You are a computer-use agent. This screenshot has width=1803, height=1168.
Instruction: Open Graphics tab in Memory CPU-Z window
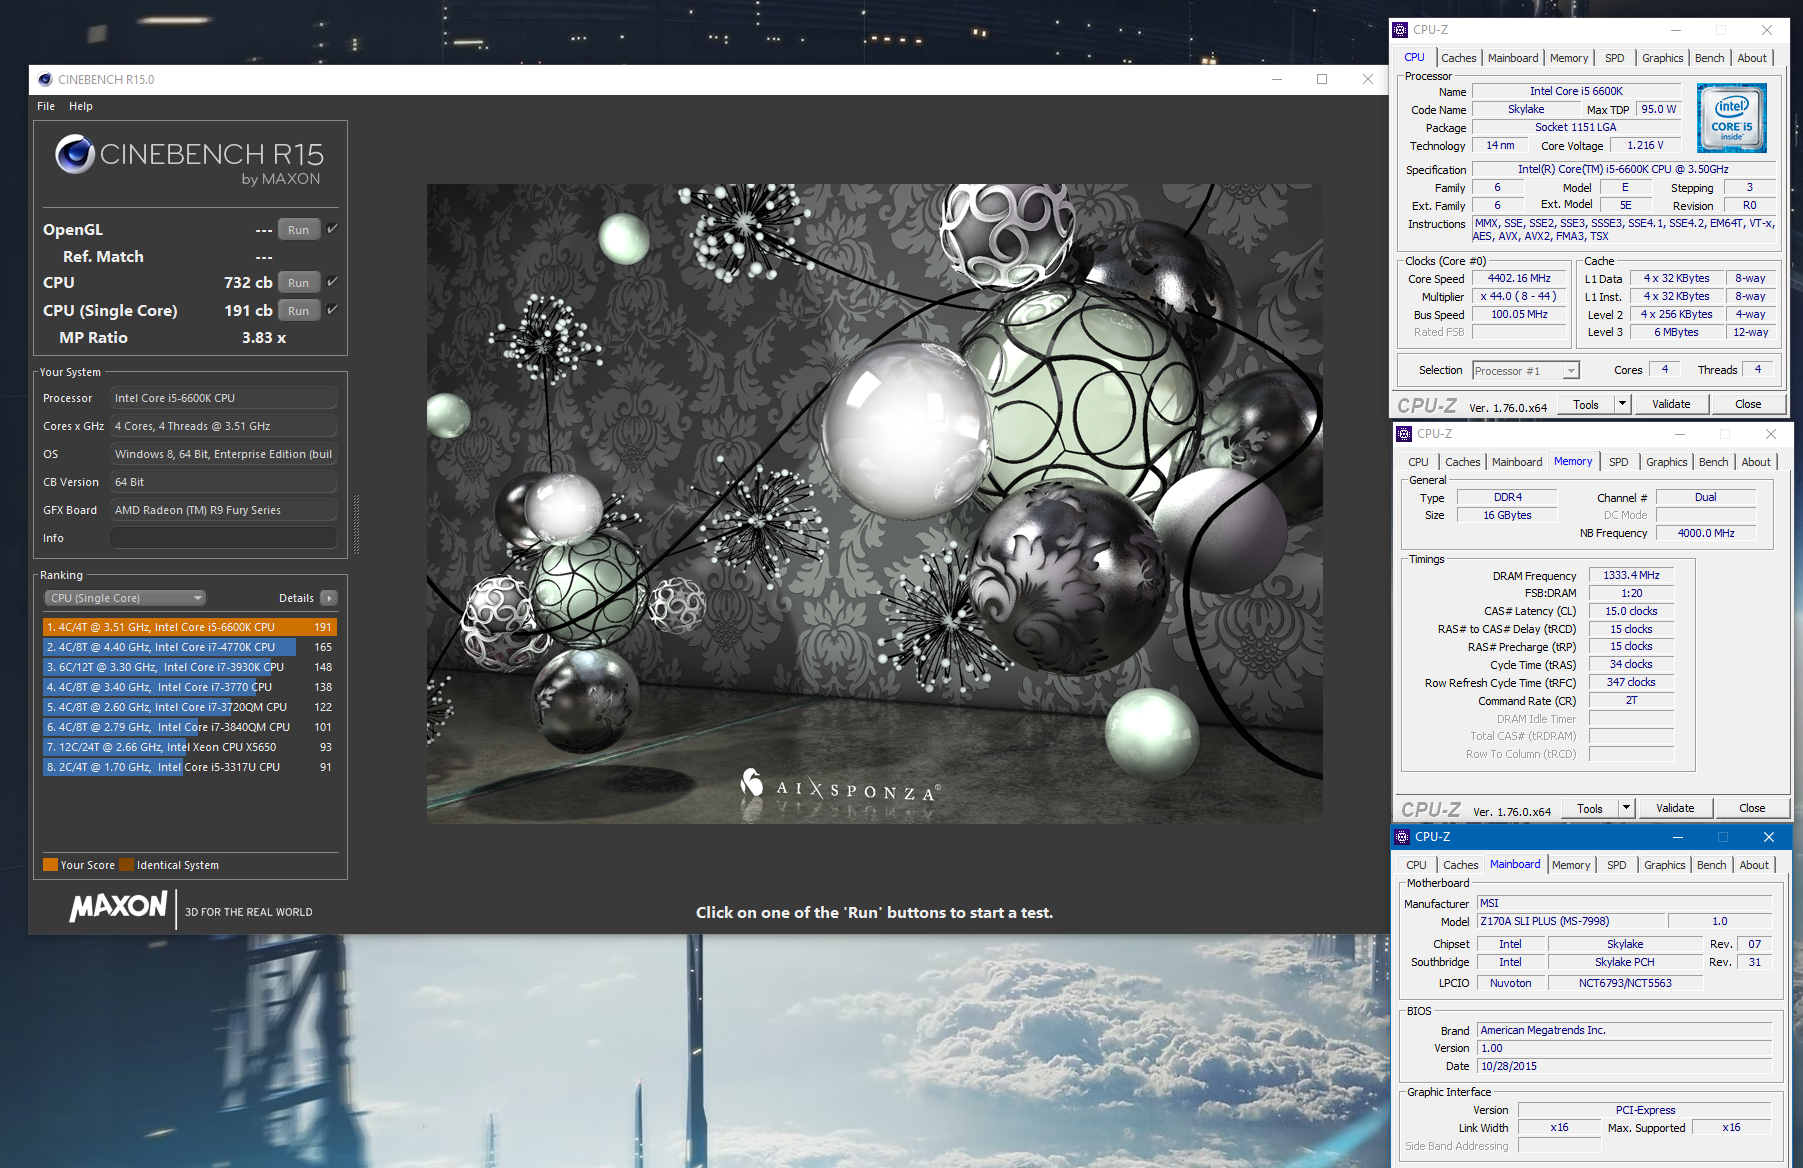(1666, 462)
